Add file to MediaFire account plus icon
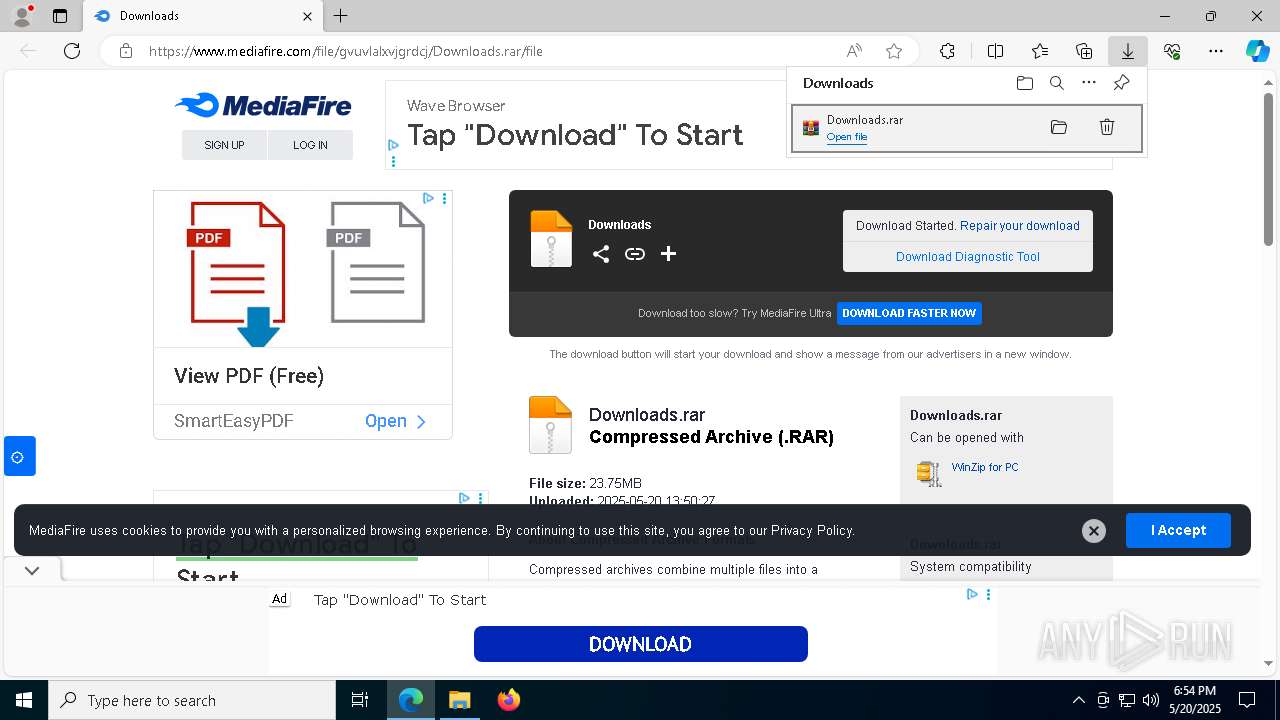This screenshot has height=720, width=1280. pyautogui.click(x=669, y=254)
